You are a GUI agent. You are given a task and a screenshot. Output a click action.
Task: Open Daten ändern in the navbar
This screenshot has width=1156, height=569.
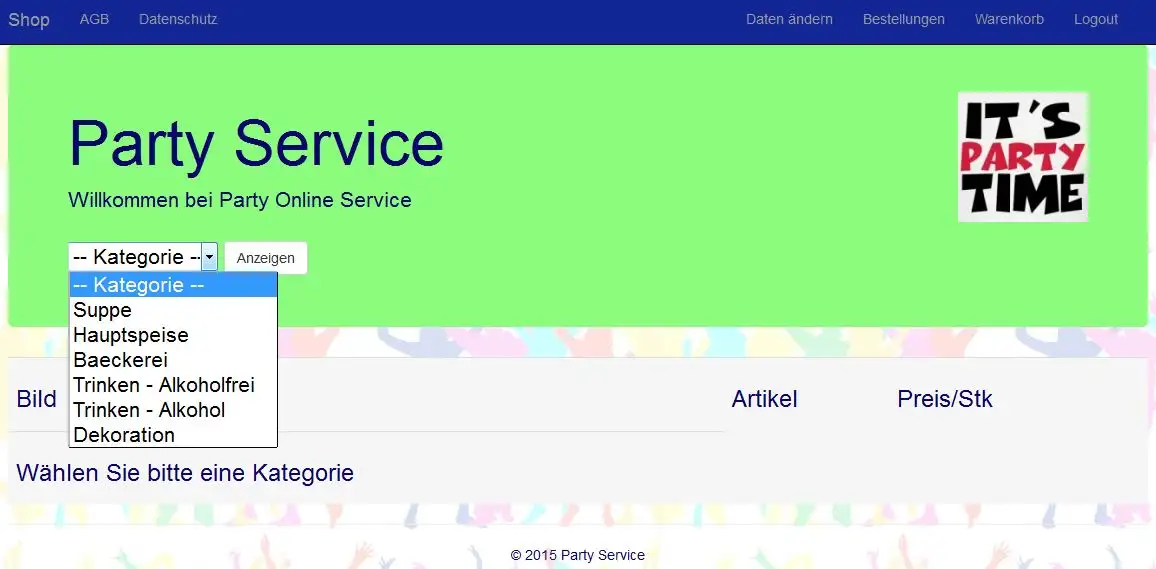pyautogui.click(x=790, y=19)
